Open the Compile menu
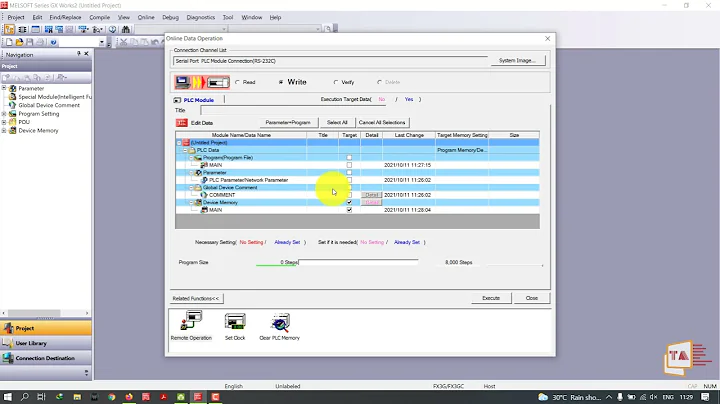The image size is (720, 404). point(100,17)
